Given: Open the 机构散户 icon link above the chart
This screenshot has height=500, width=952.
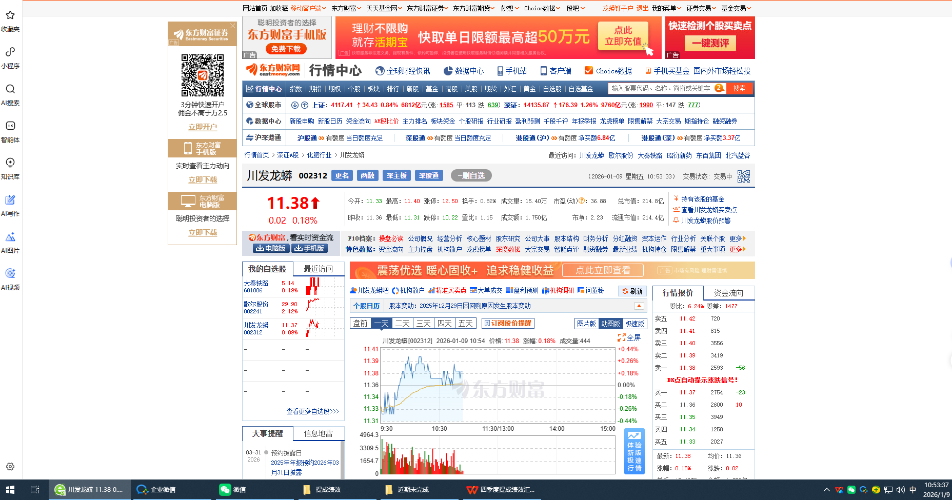Looking at the screenshot, I should coord(408,291).
